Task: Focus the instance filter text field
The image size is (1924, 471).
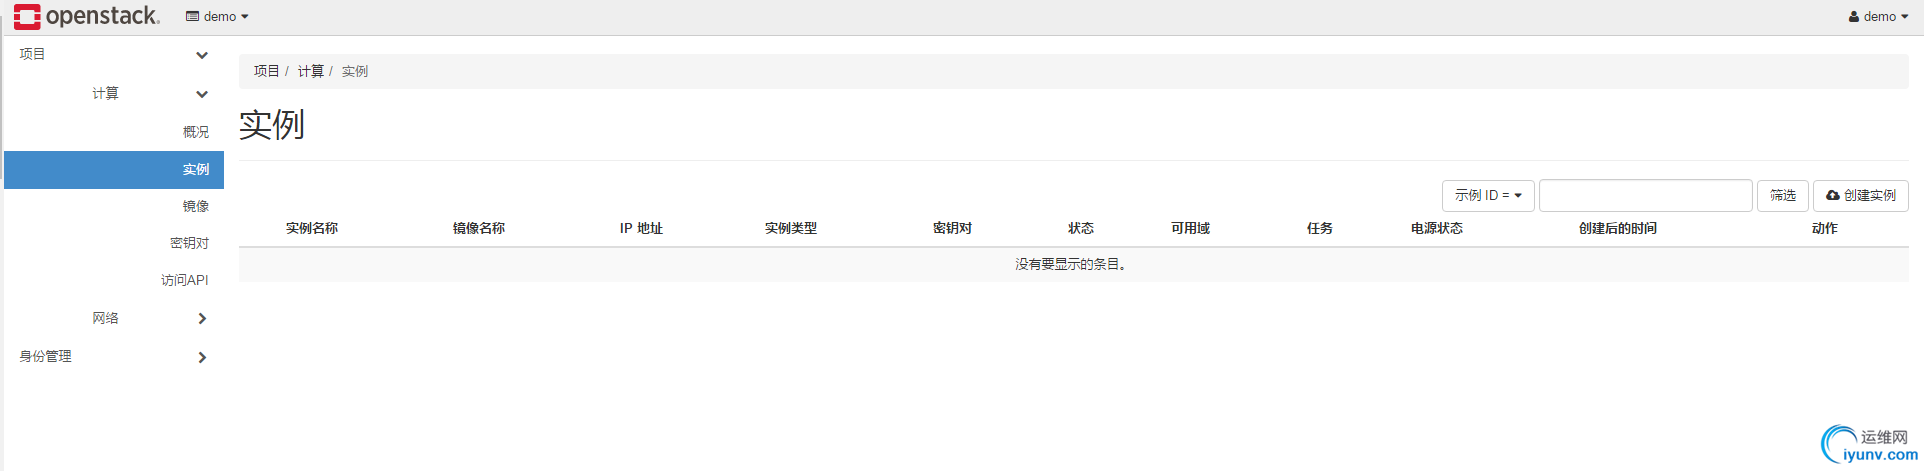Action: [1646, 195]
